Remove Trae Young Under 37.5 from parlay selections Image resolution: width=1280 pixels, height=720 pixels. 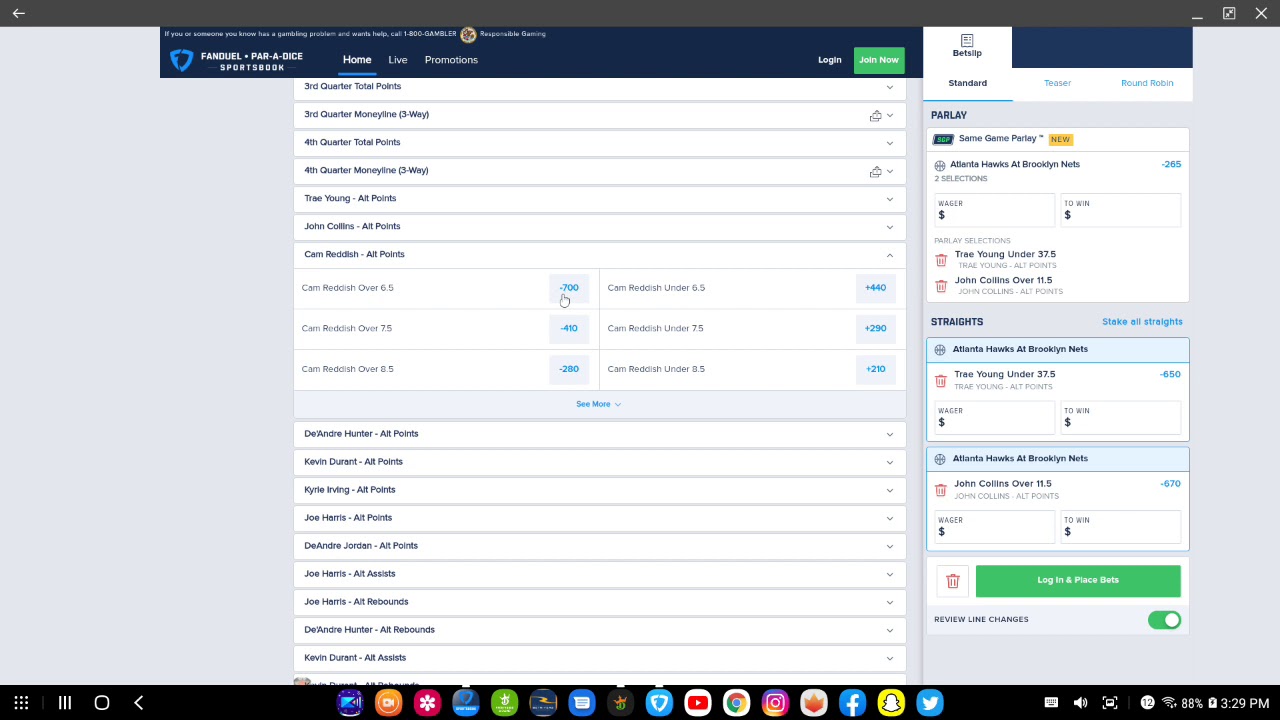tap(941, 260)
